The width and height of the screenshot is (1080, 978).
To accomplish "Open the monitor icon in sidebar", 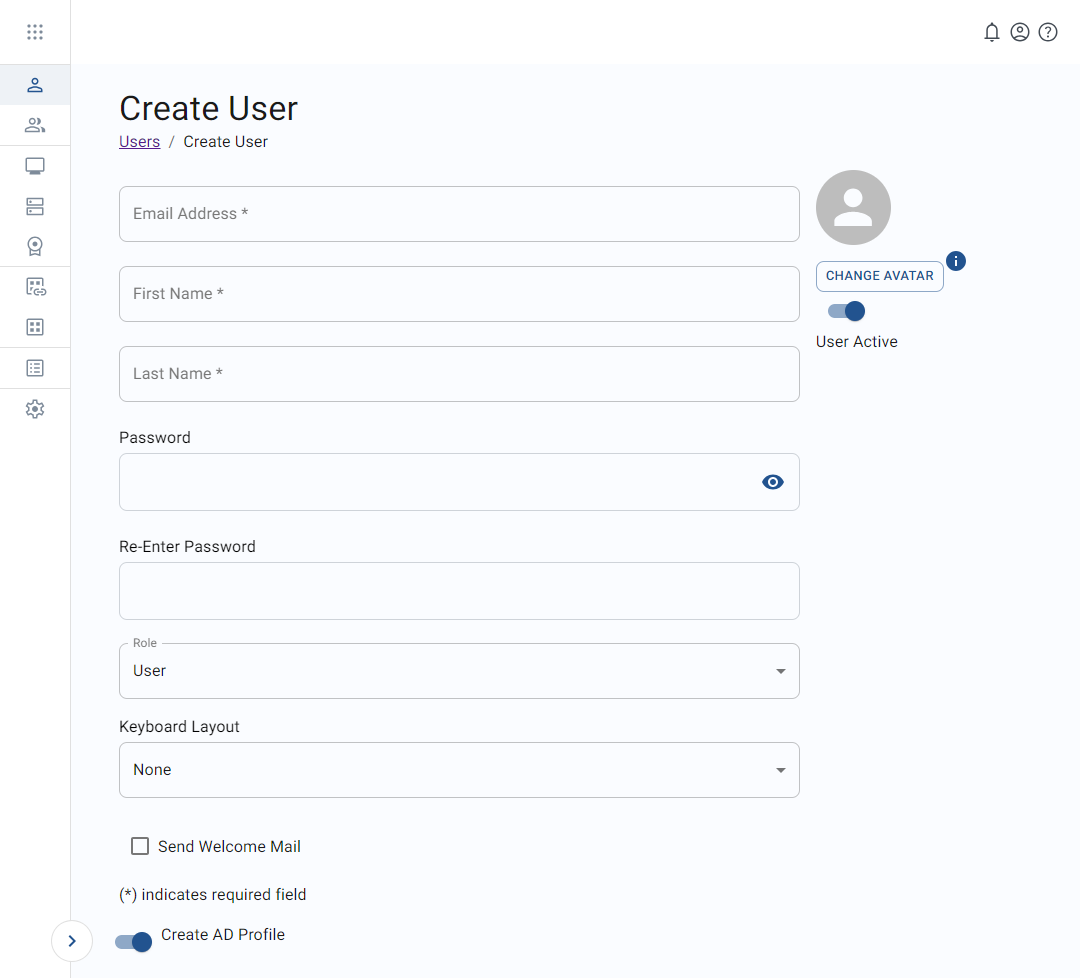I will (35, 166).
